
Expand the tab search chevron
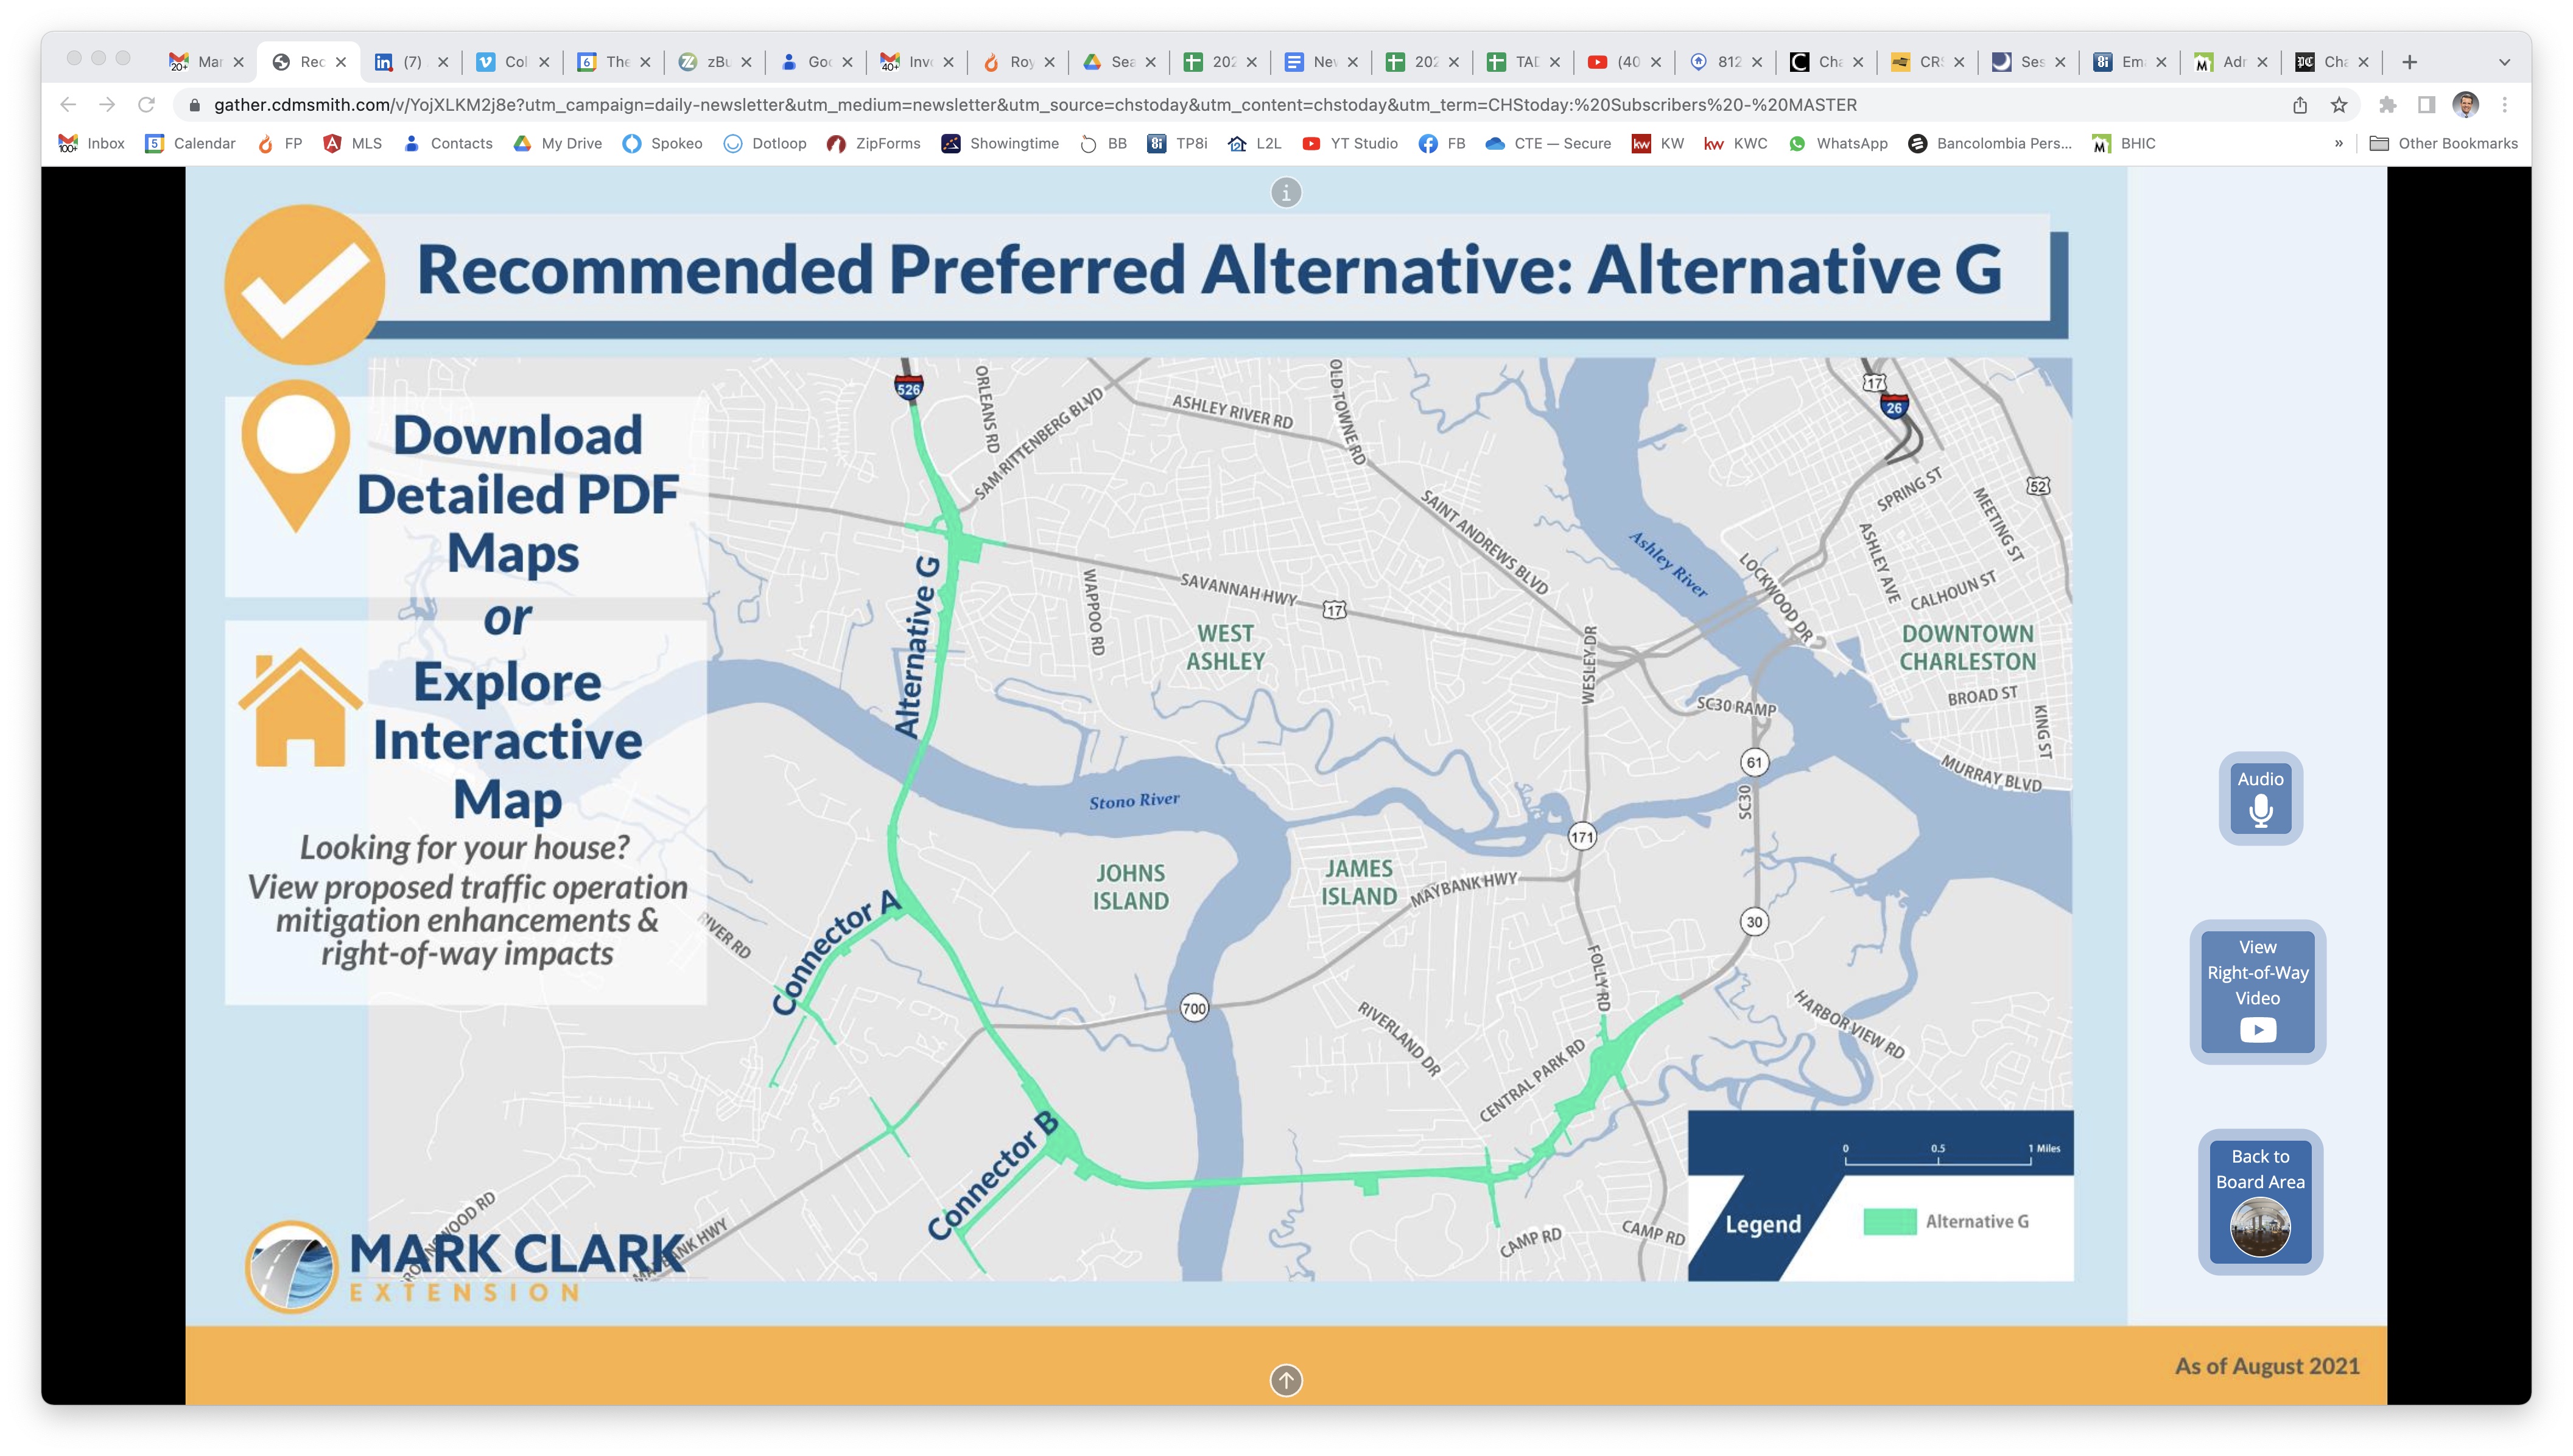tap(2504, 62)
